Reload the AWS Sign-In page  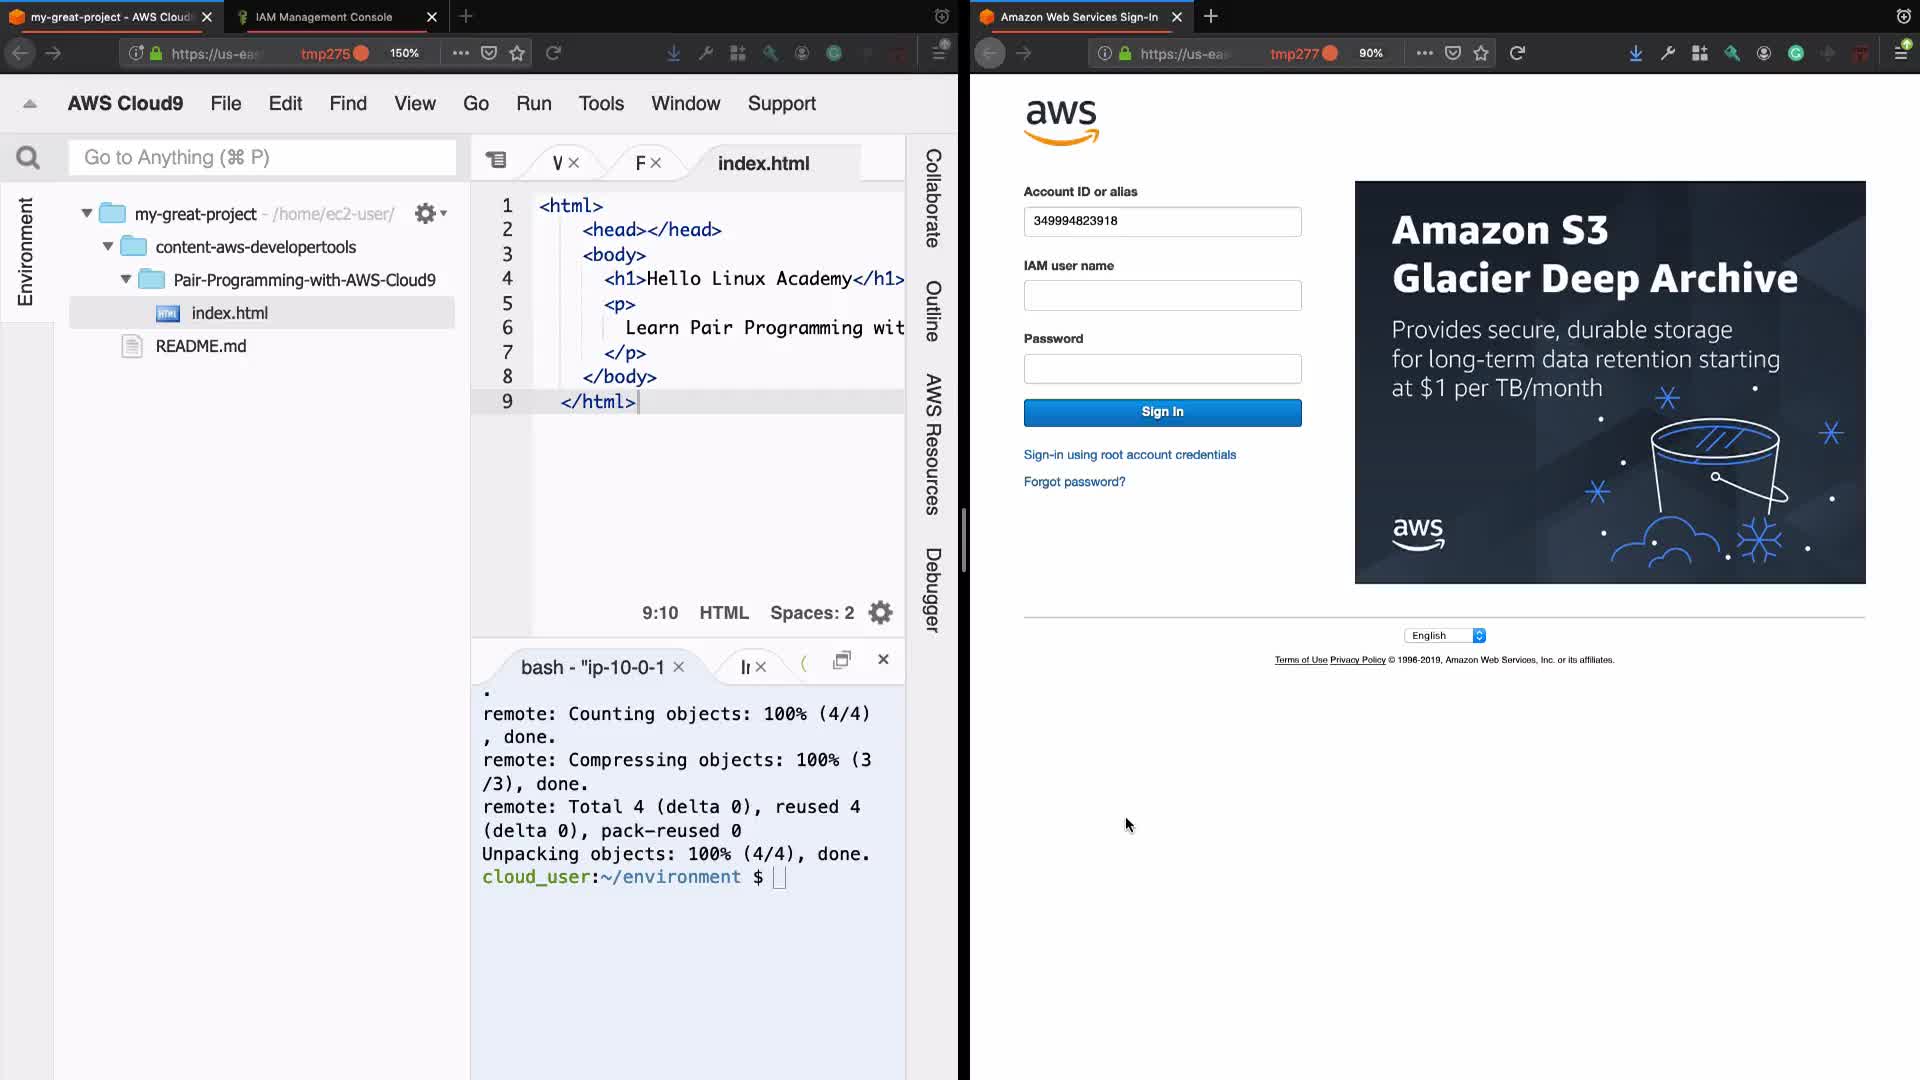pos(1517,53)
